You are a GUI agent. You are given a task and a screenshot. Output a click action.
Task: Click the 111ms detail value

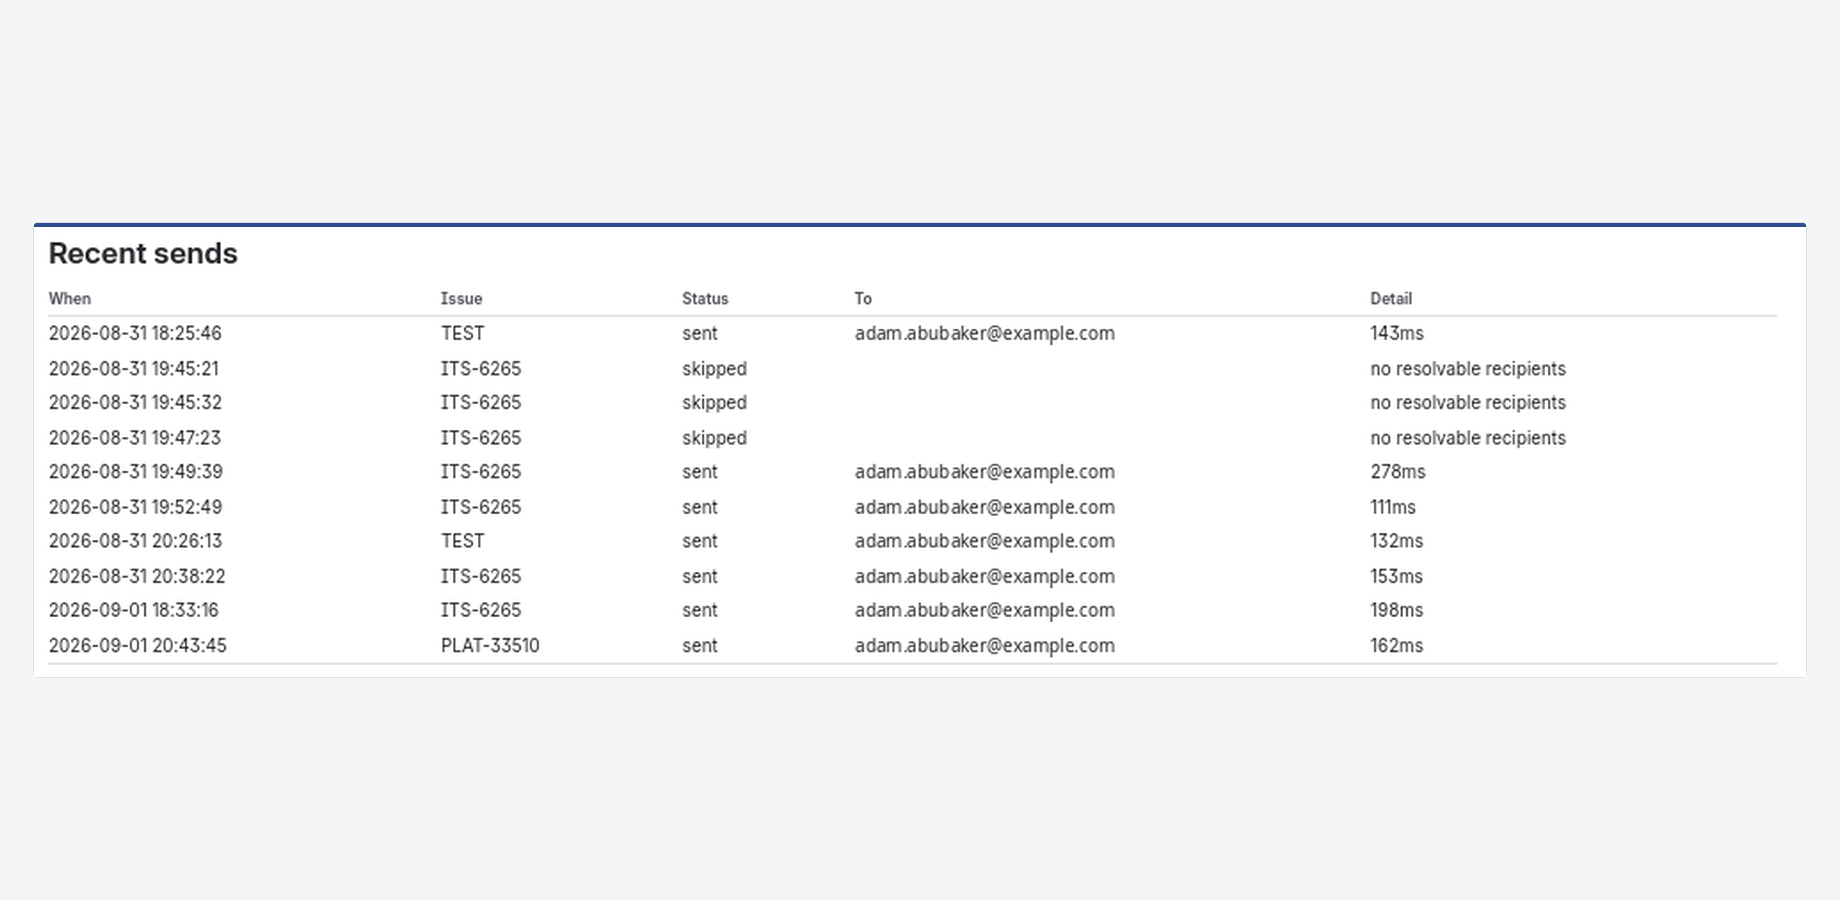click(1393, 507)
